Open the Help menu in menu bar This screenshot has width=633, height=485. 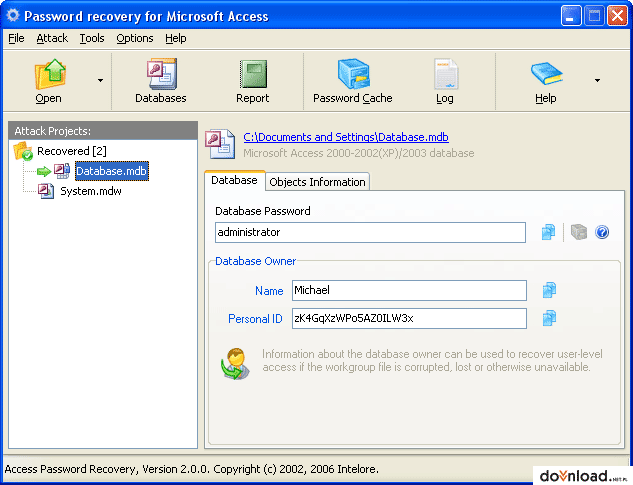(x=176, y=38)
